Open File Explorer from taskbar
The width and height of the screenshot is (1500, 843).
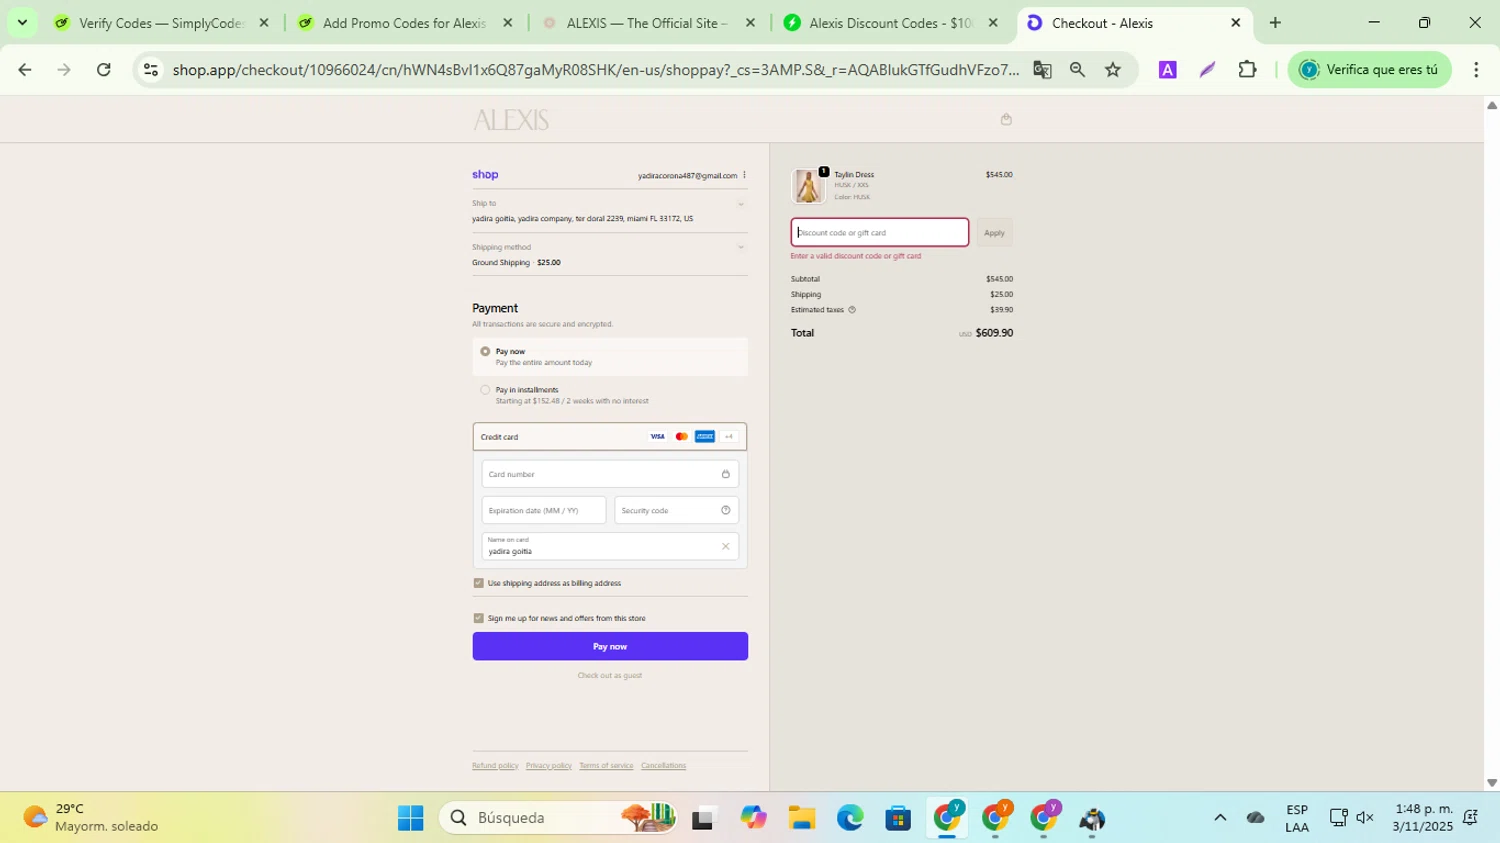pyautogui.click(x=801, y=818)
